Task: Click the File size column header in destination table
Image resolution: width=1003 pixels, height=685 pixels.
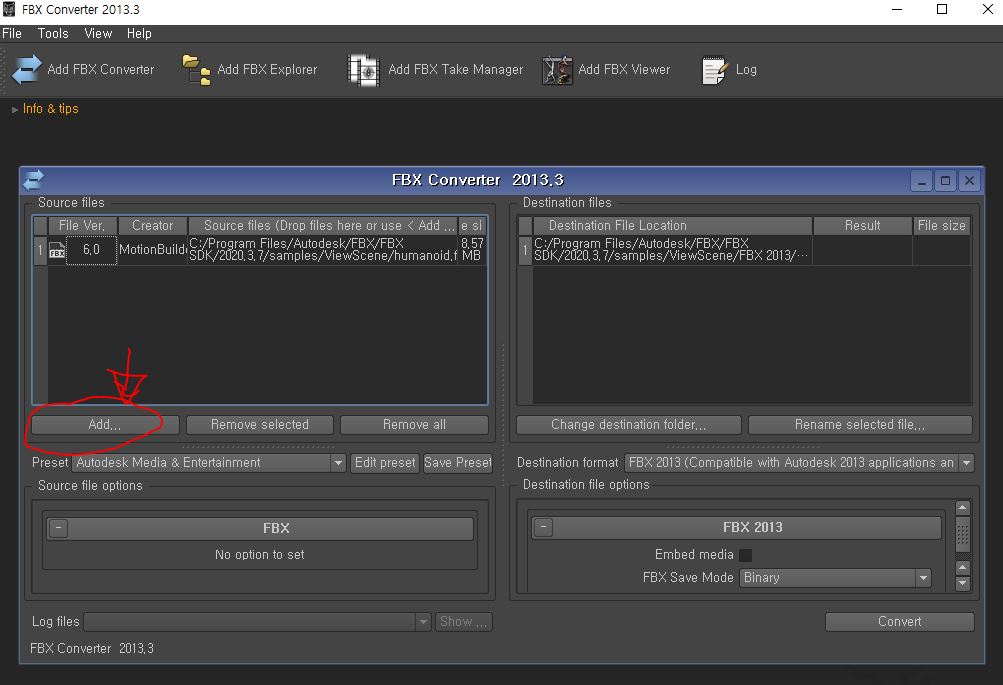Action: (942, 226)
